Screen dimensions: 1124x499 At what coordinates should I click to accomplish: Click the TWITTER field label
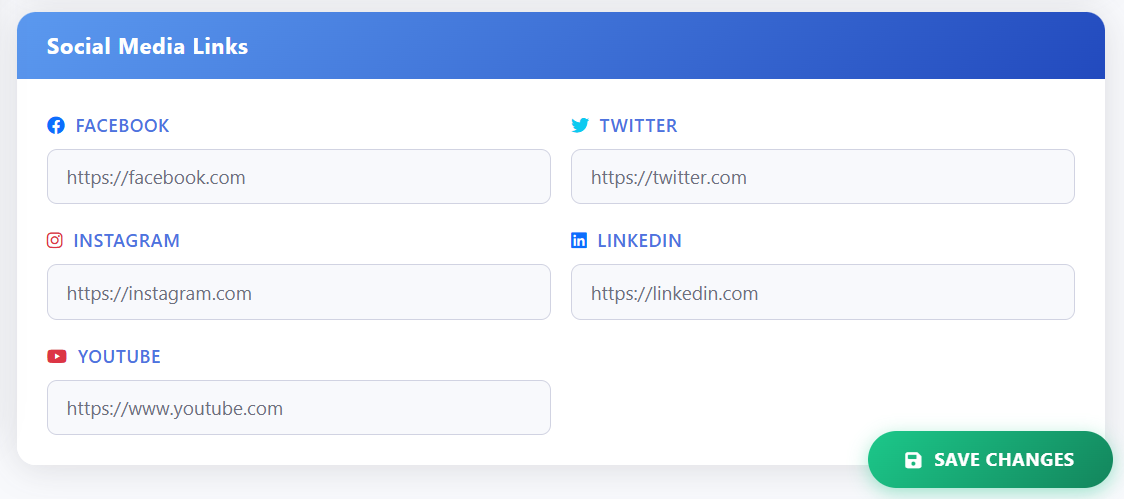[x=638, y=126]
